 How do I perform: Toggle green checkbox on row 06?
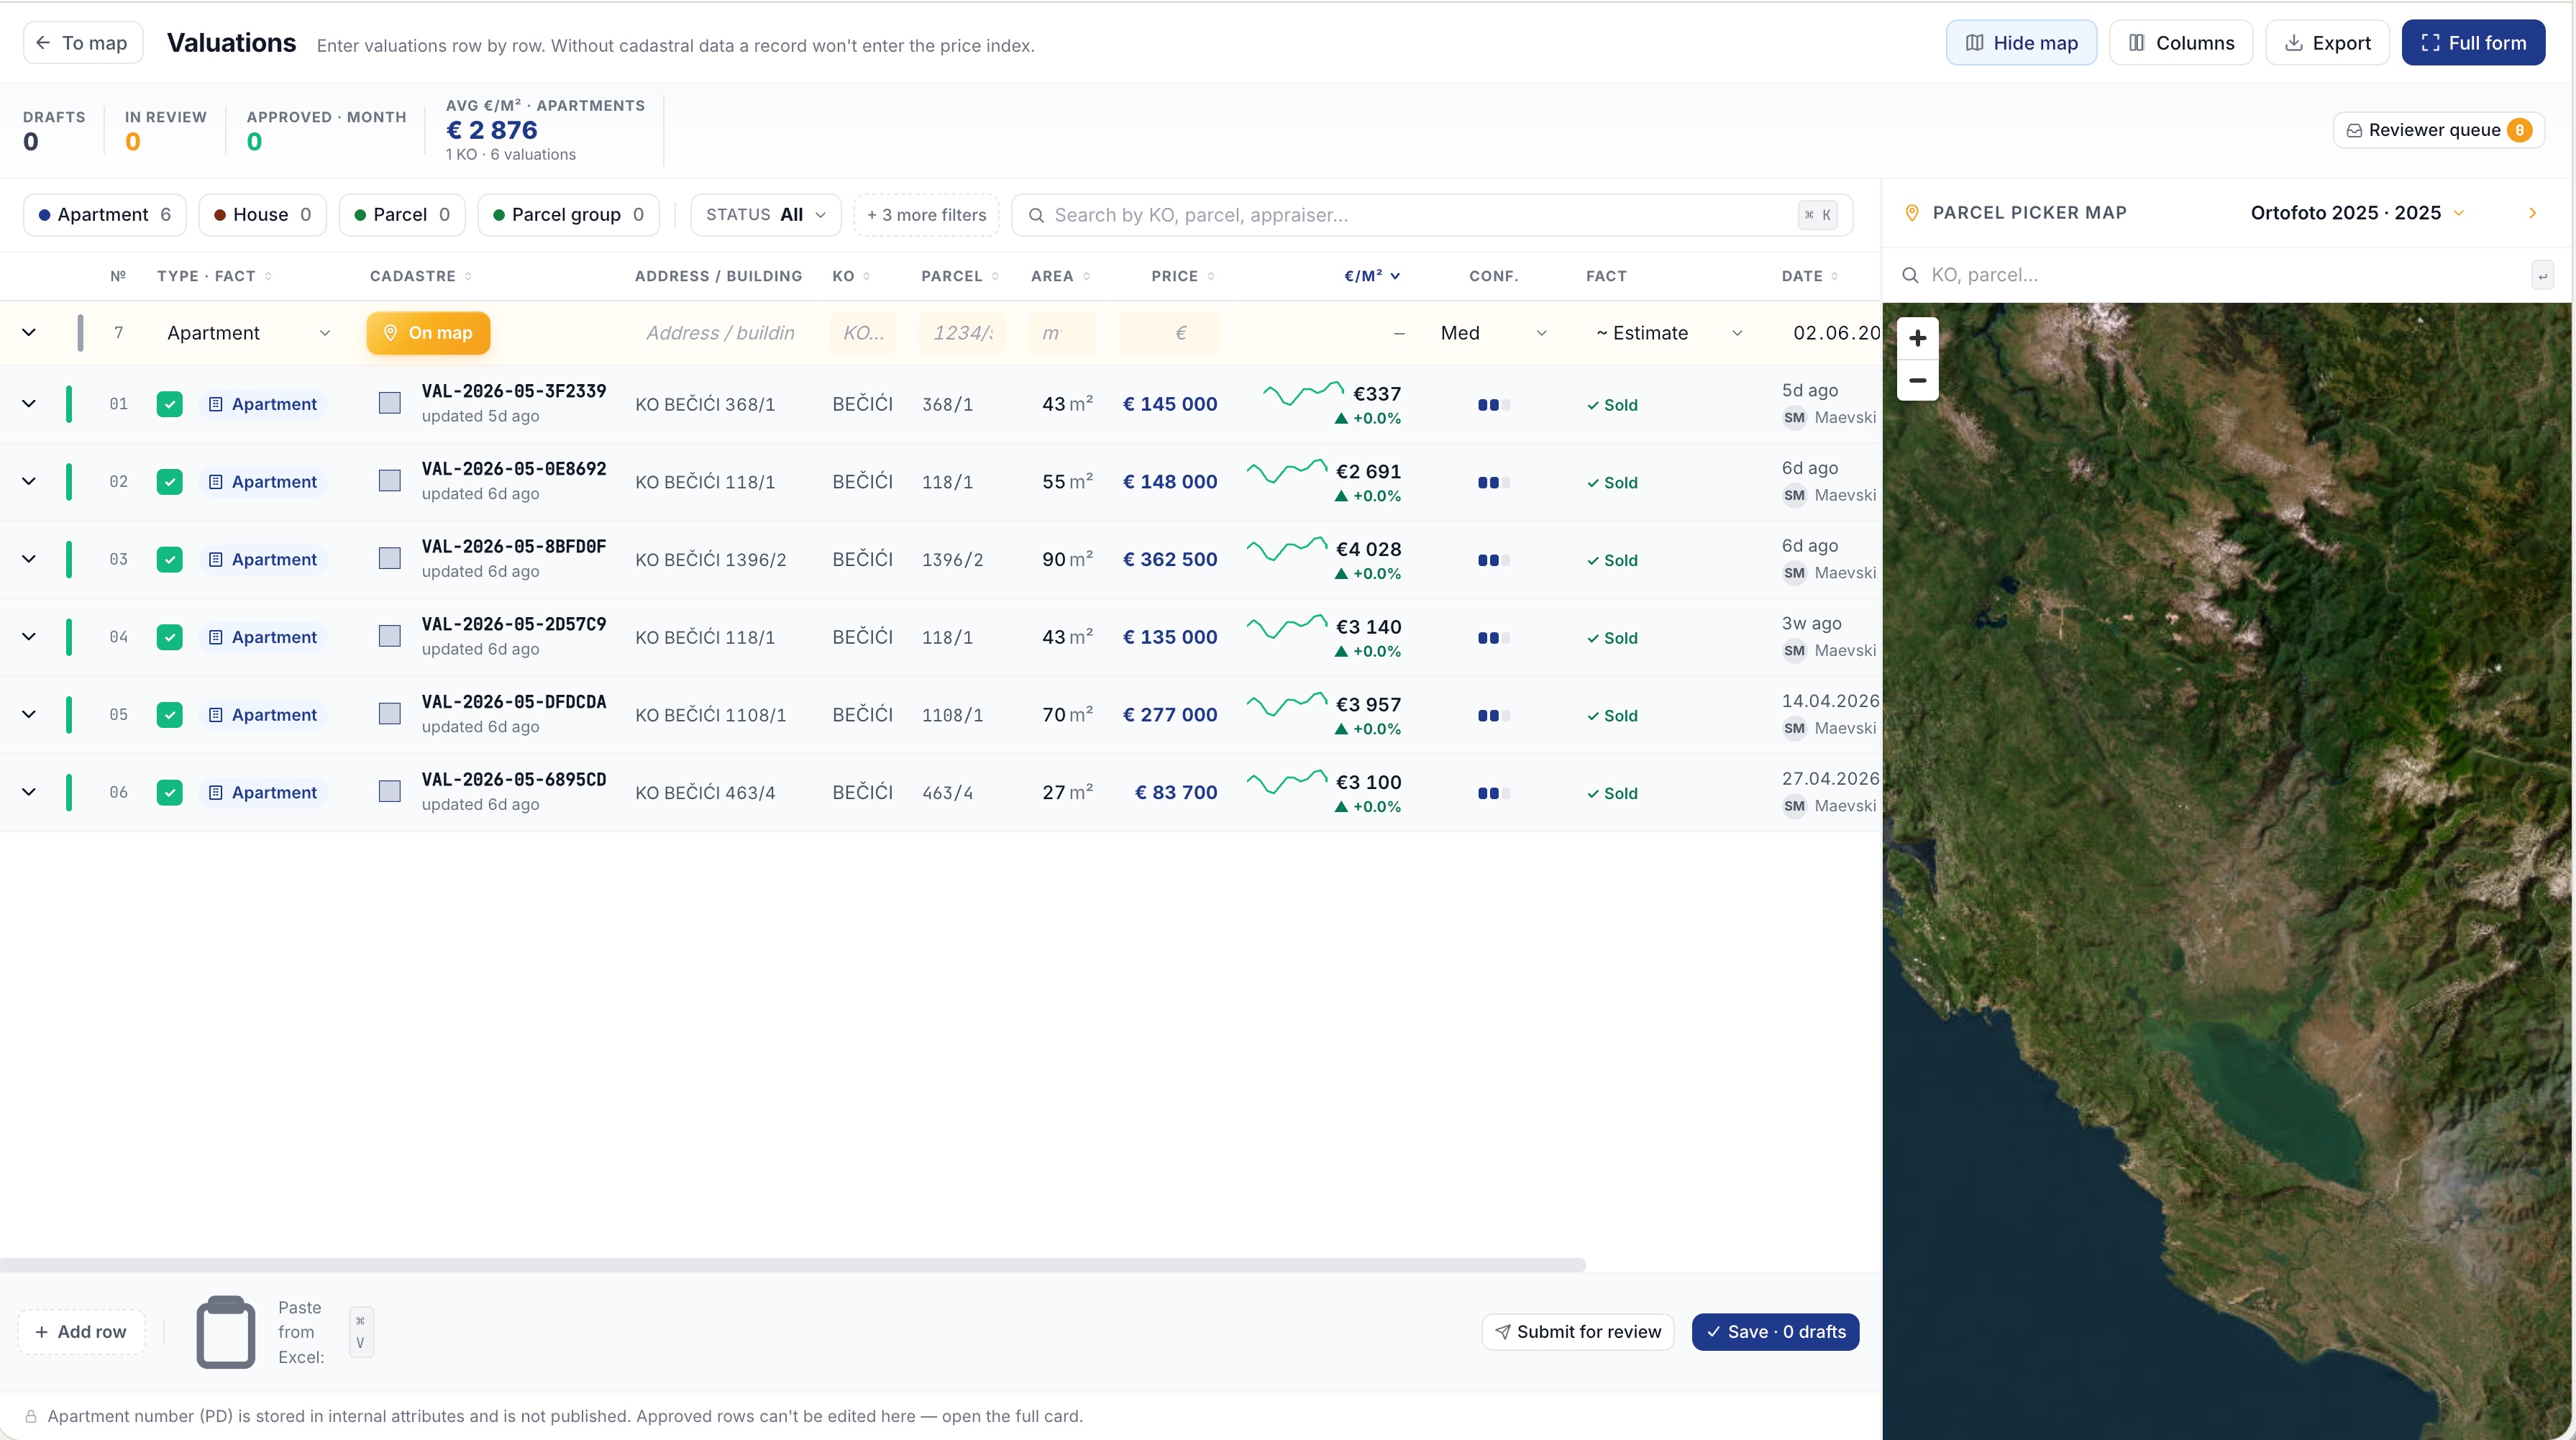point(170,792)
